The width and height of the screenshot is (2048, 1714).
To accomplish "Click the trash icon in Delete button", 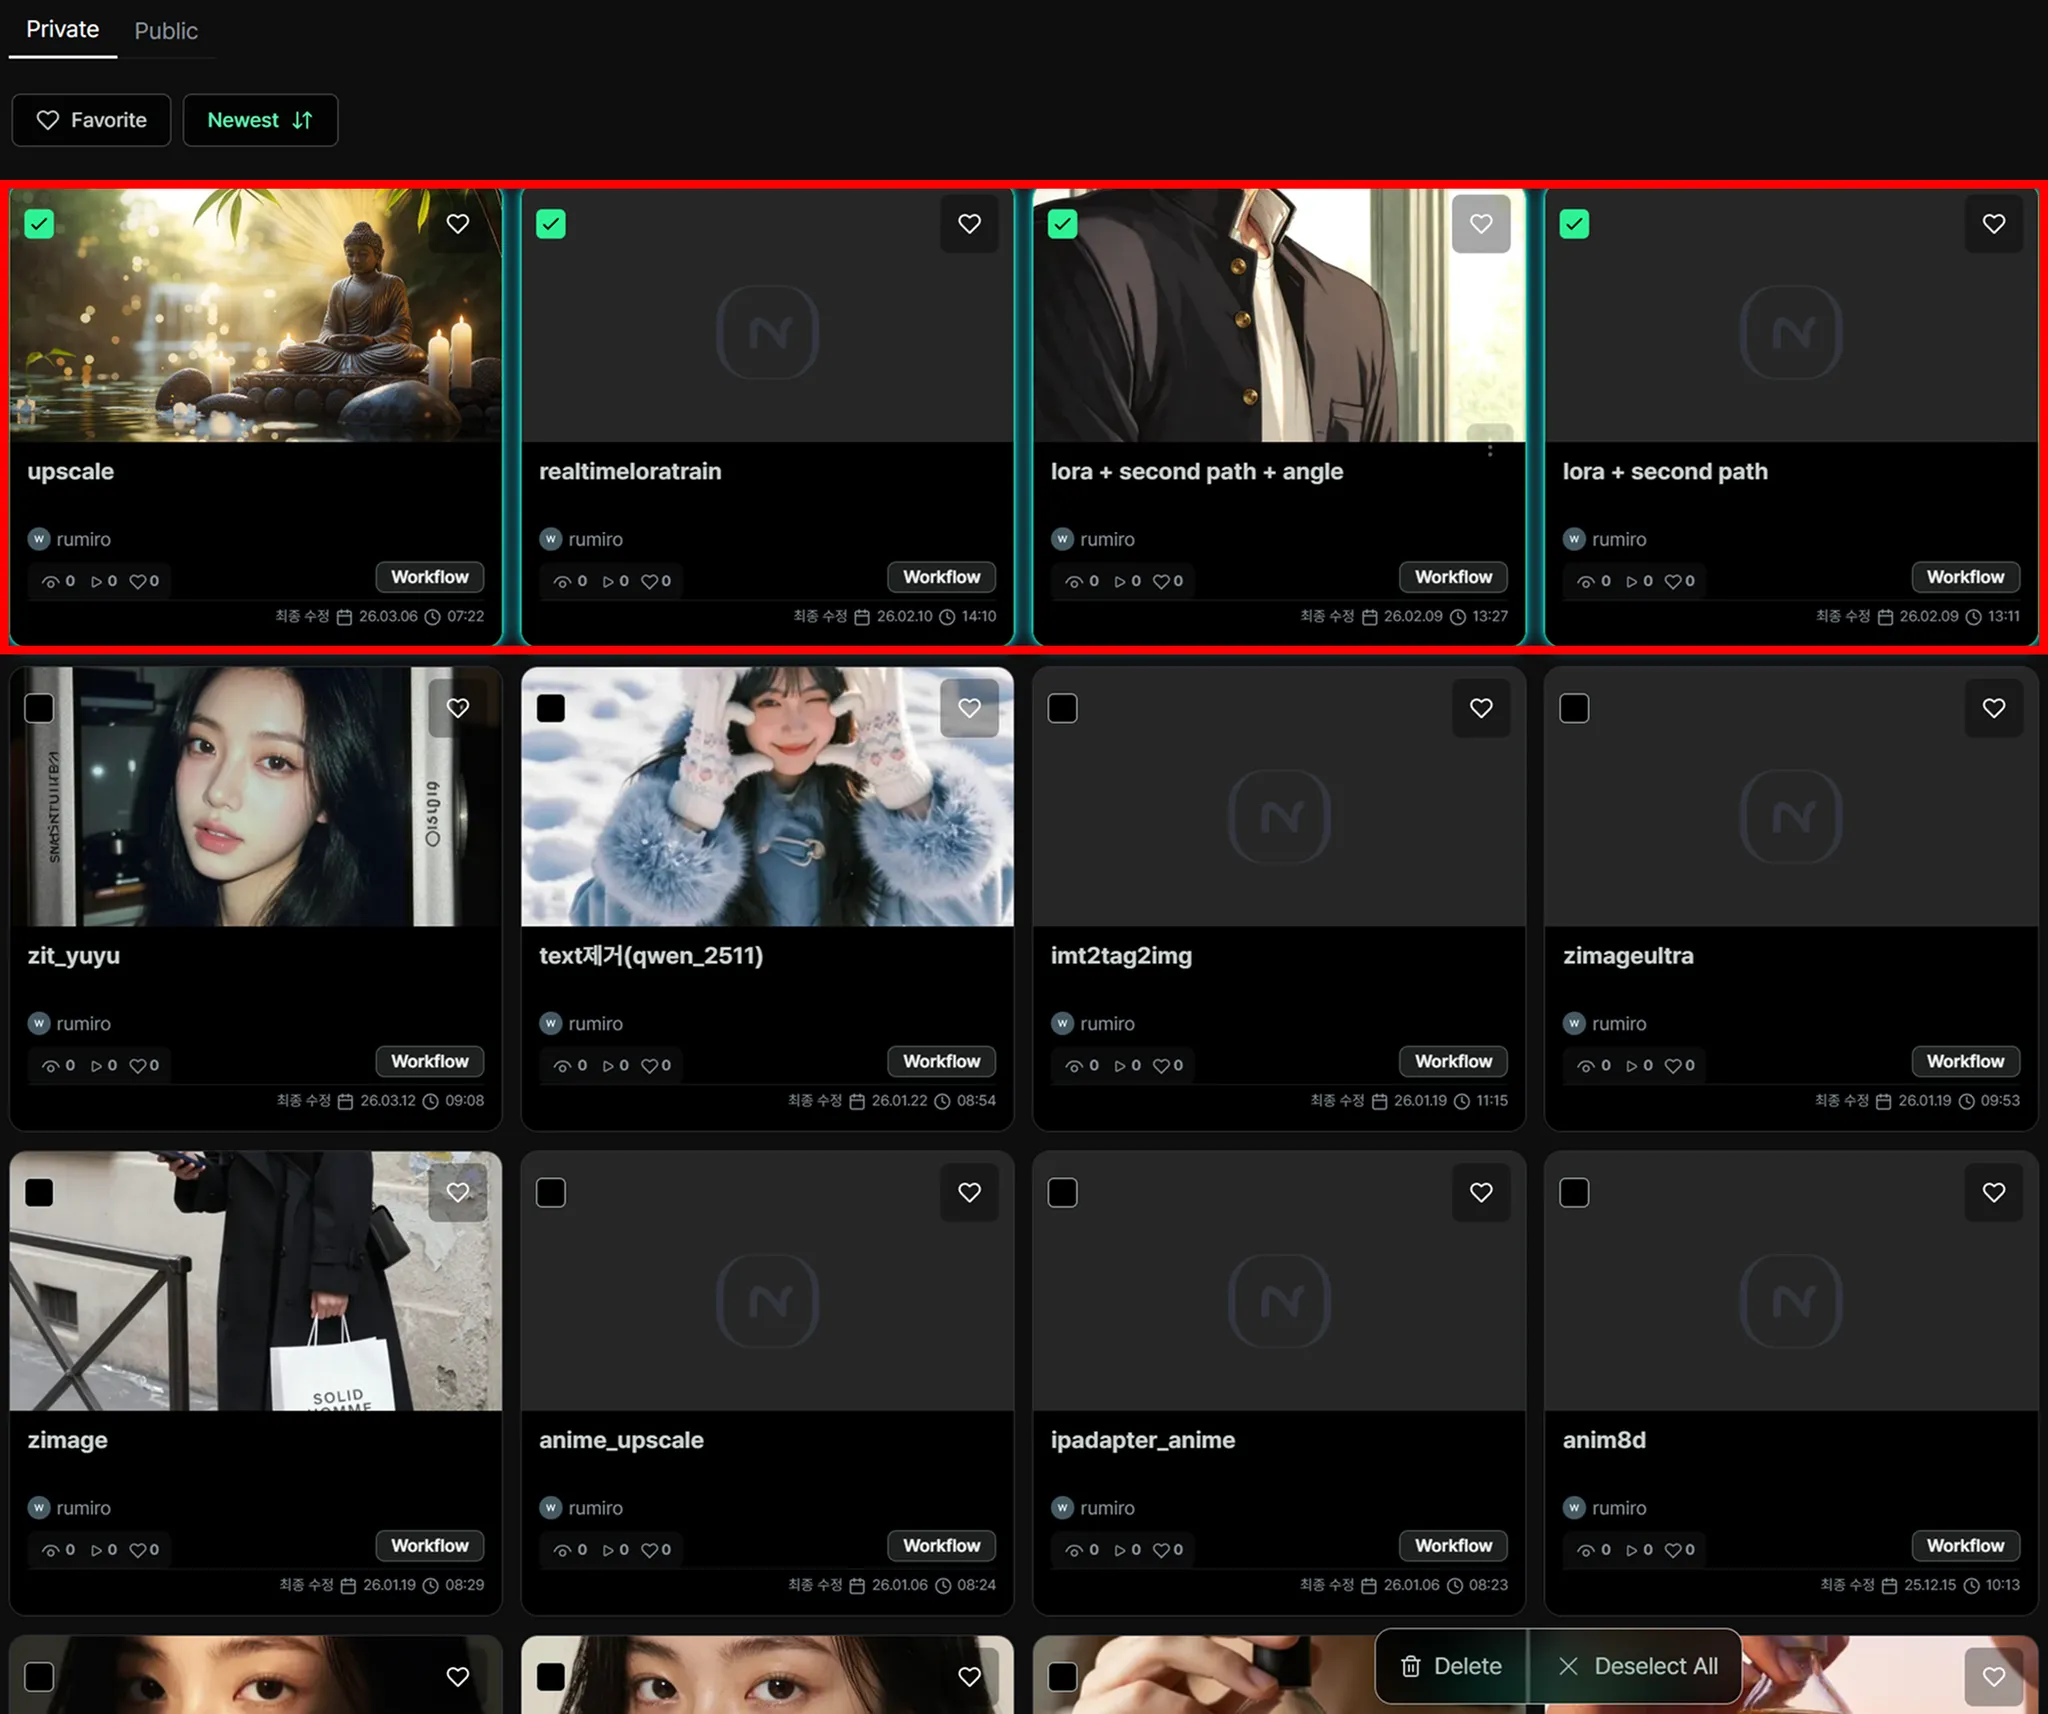I will 1410,1666.
